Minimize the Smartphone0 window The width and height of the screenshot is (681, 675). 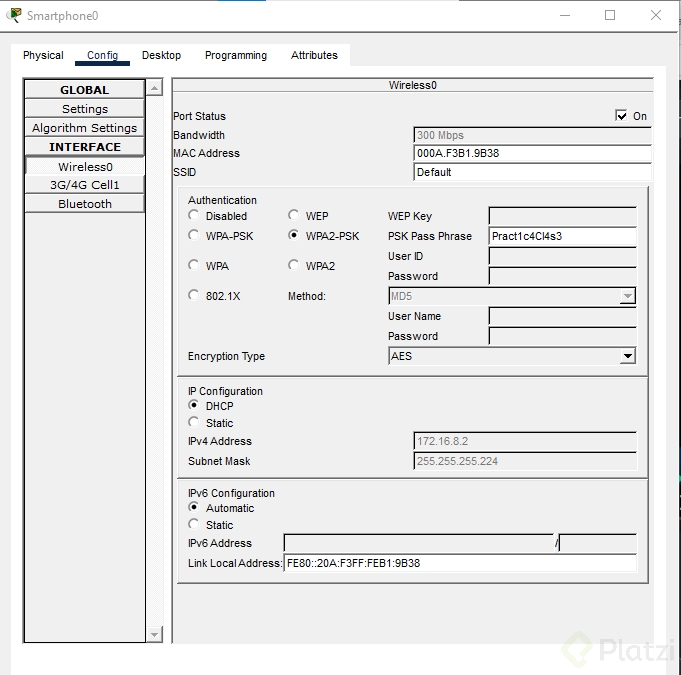pyautogui.click(x=565, y=15)
